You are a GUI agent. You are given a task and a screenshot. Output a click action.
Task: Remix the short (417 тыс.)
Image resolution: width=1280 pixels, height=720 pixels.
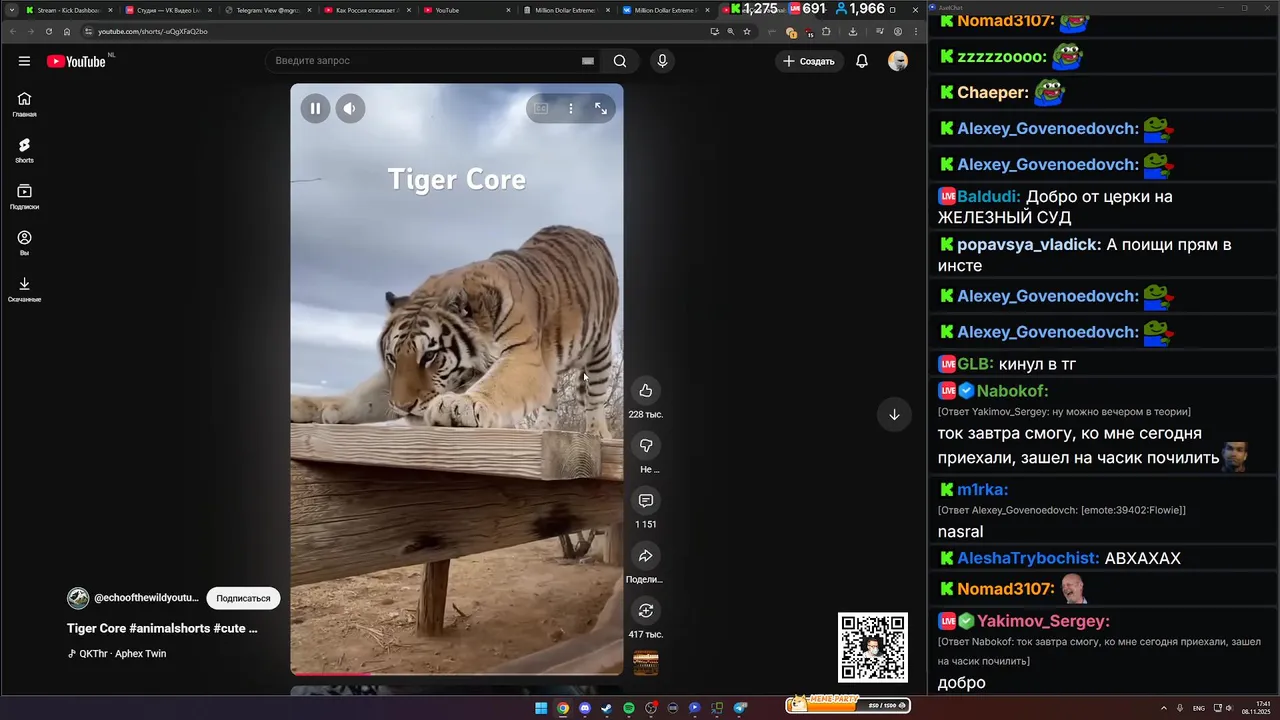pos(645,610)
